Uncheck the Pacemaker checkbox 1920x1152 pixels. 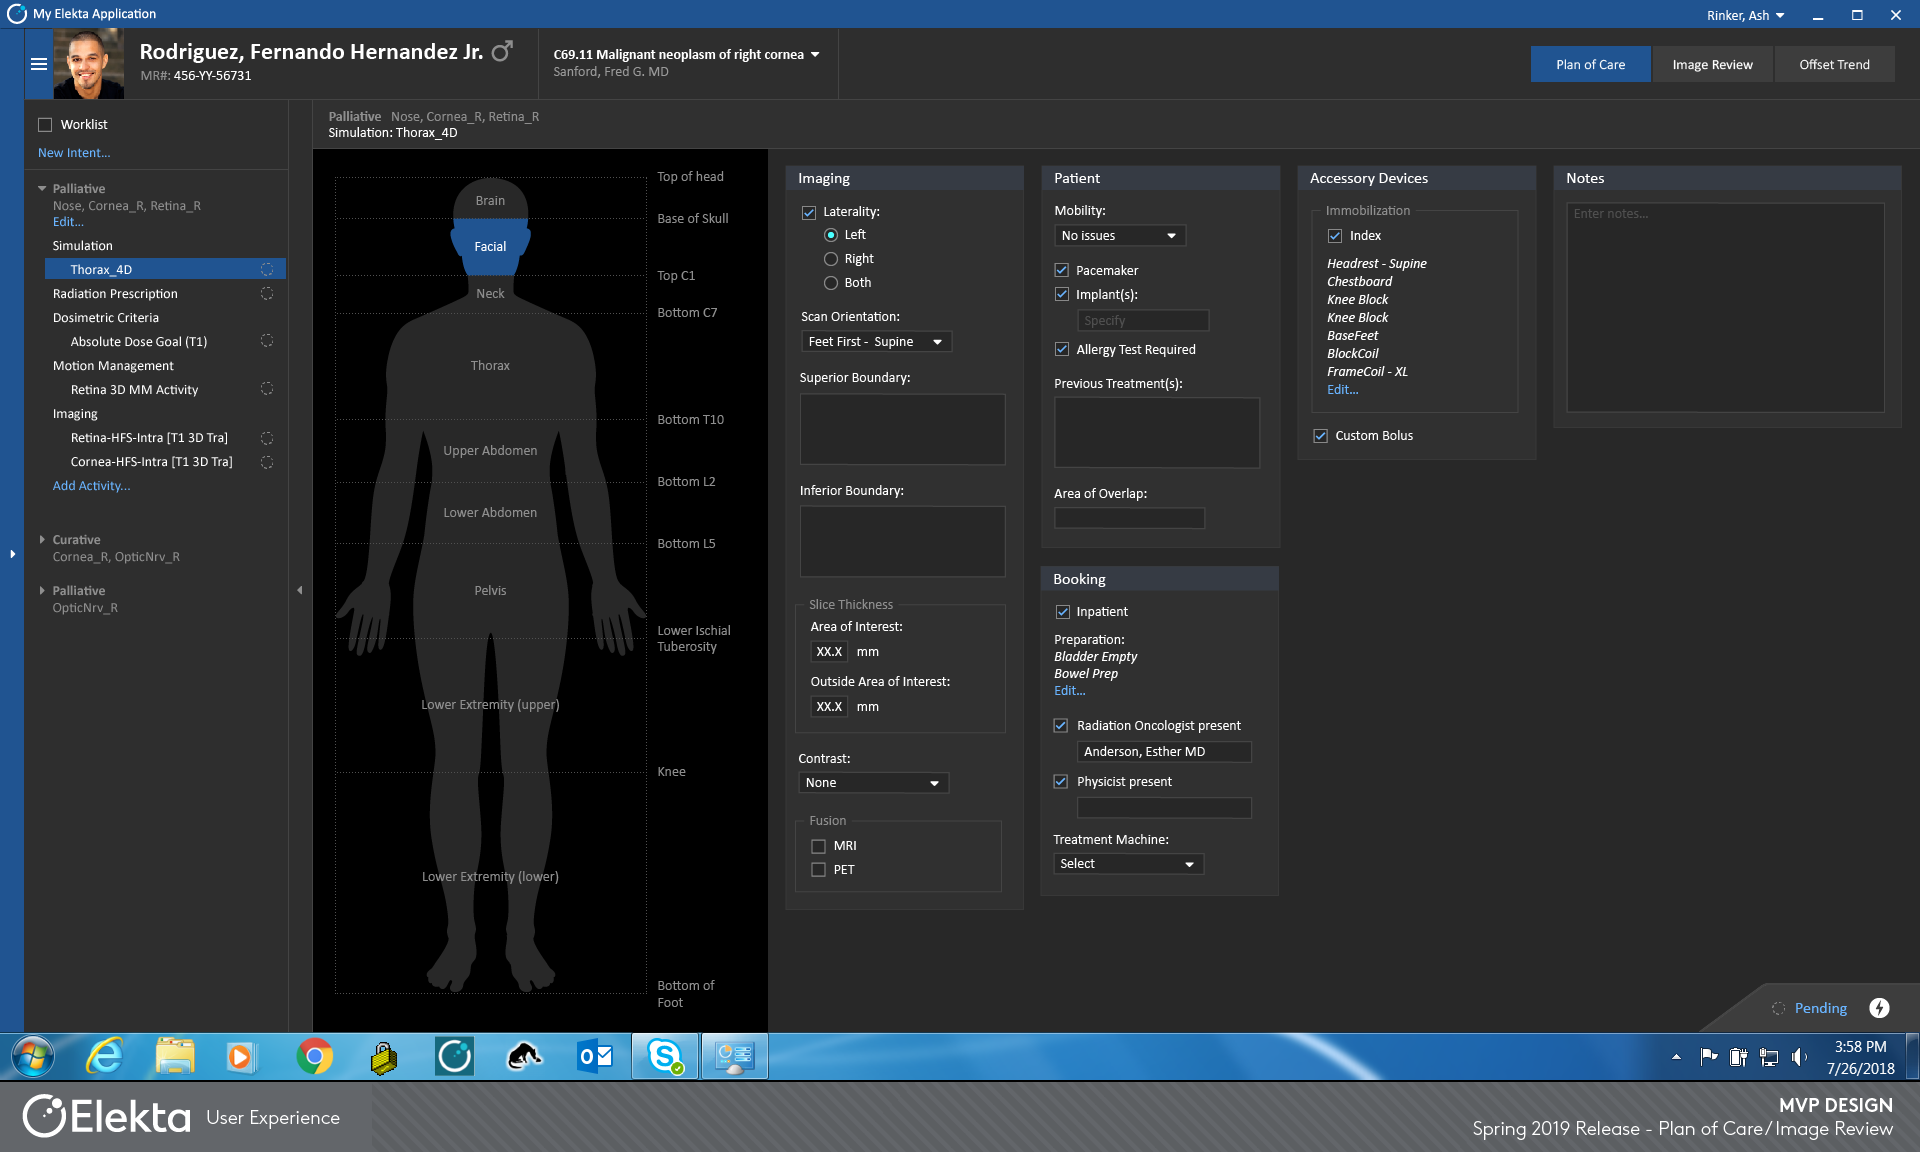pyautogui.click(x=1062, y=270)
